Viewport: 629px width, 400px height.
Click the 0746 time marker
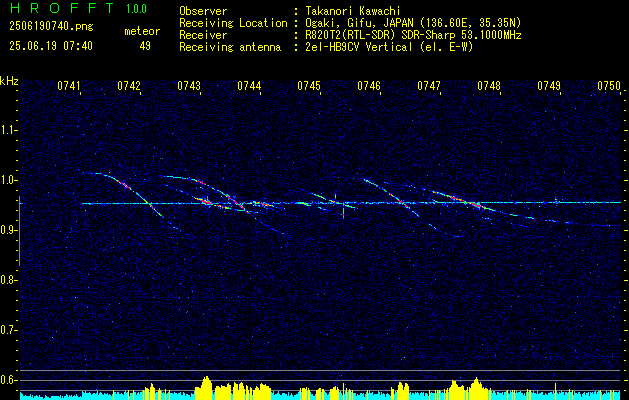(369, 86)
